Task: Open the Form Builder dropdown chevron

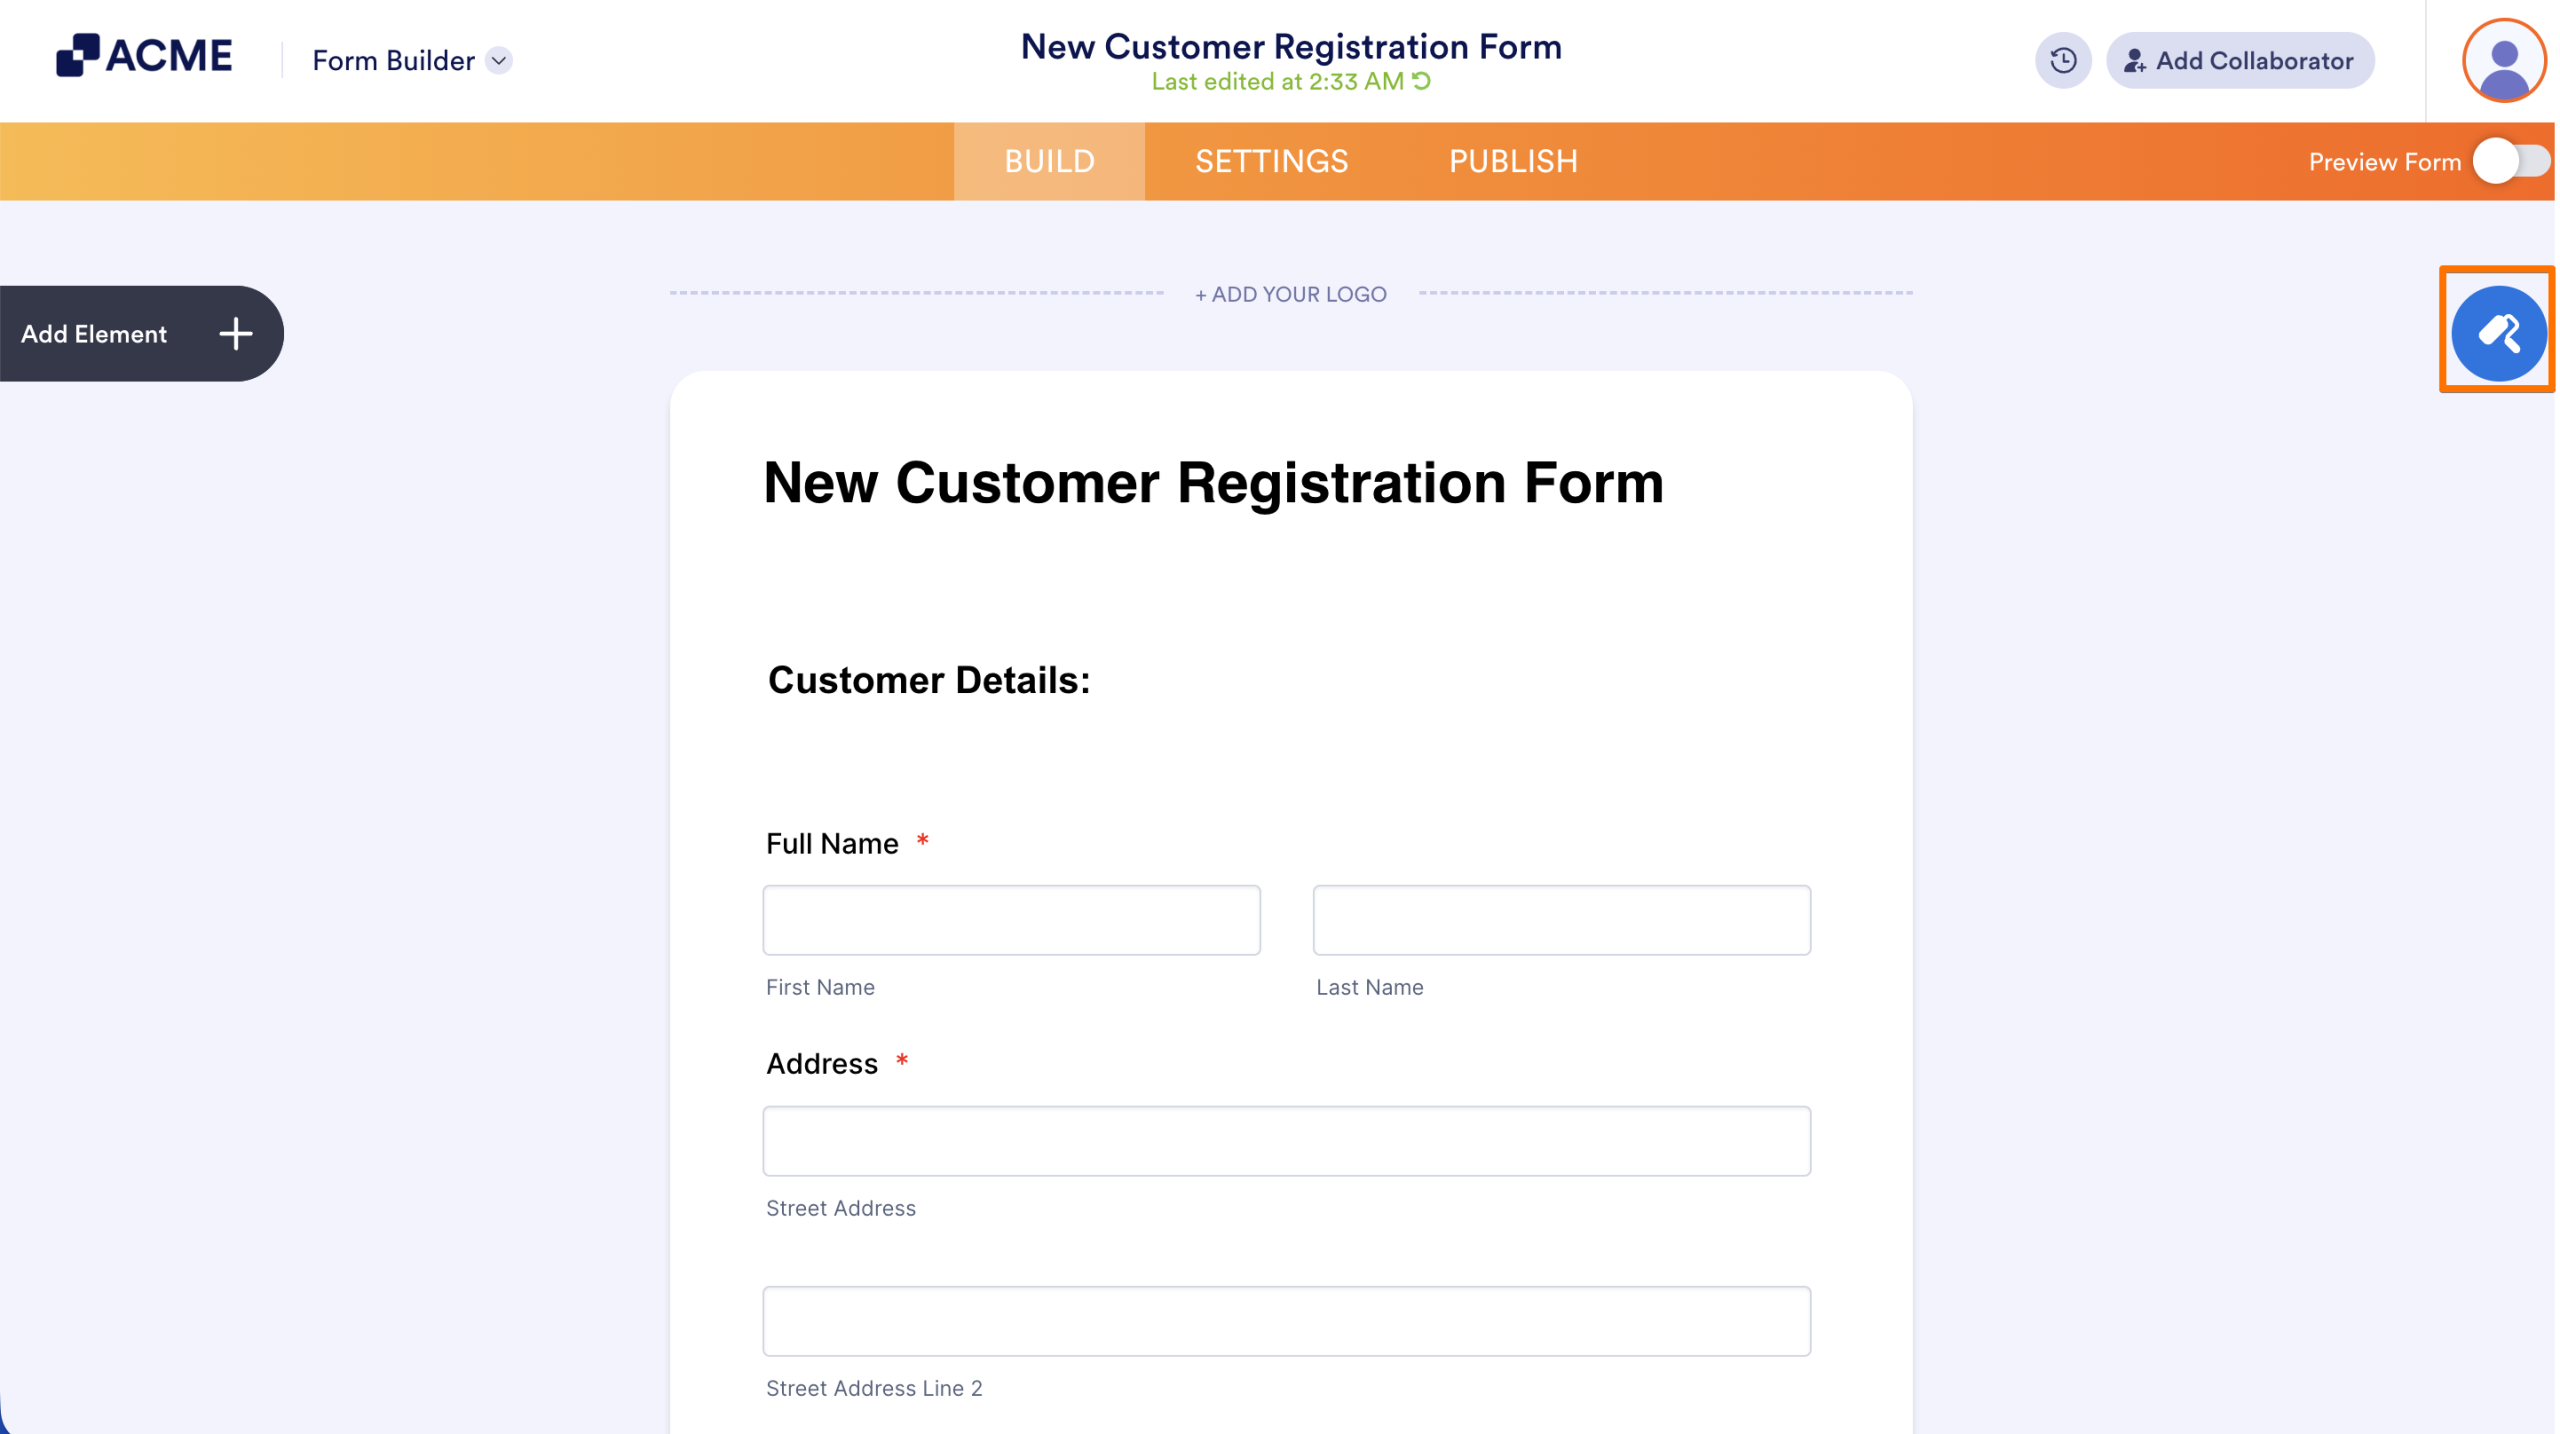Action: 499,61
